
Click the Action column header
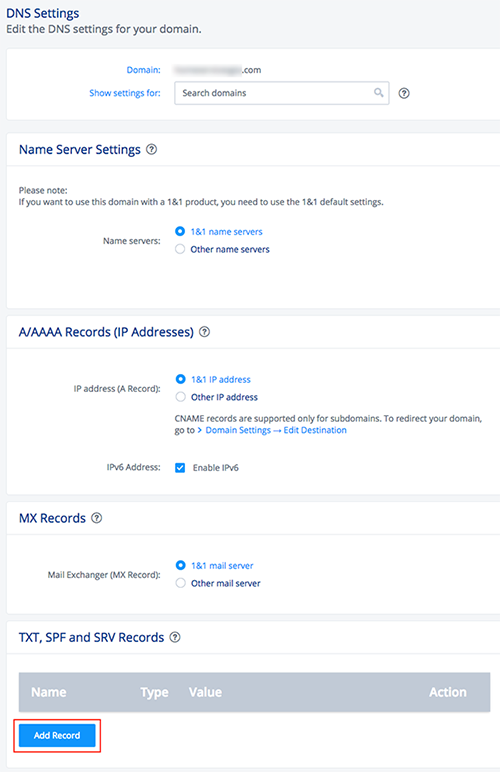coord(448,692)
